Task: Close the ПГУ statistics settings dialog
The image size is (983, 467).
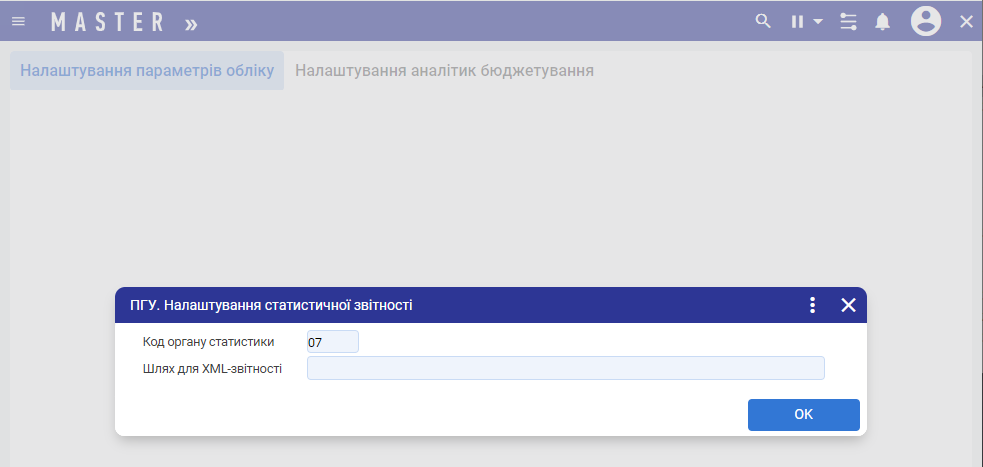Action: (x=848, y=305)
